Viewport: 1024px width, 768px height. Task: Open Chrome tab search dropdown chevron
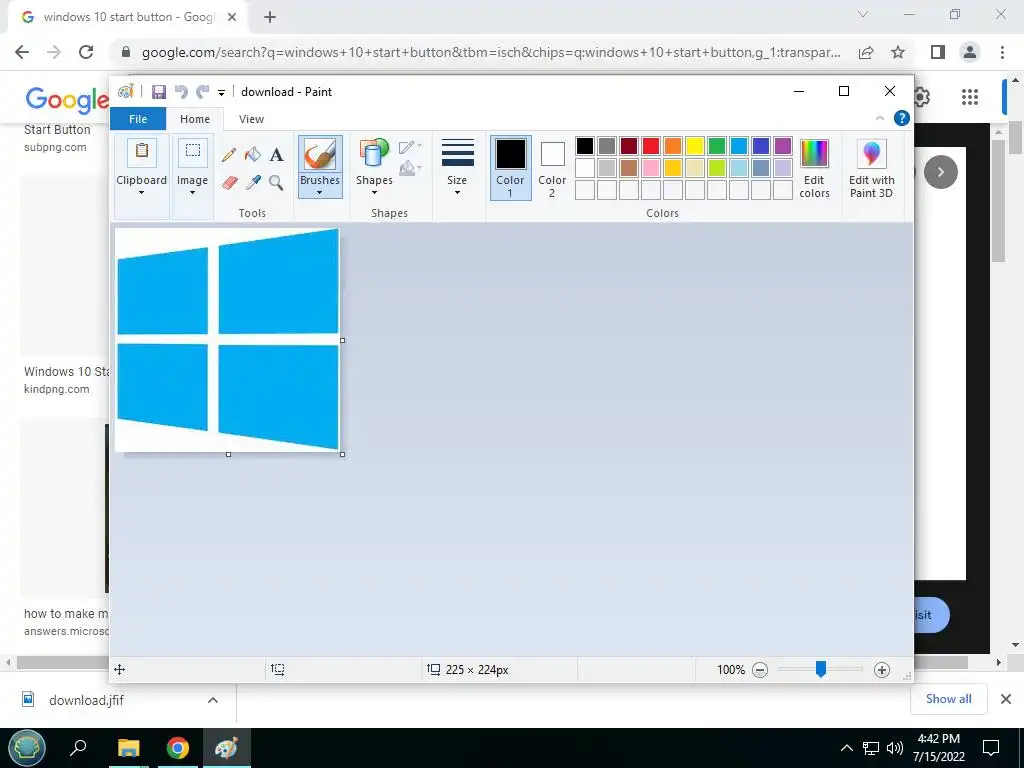pos(863,14)
